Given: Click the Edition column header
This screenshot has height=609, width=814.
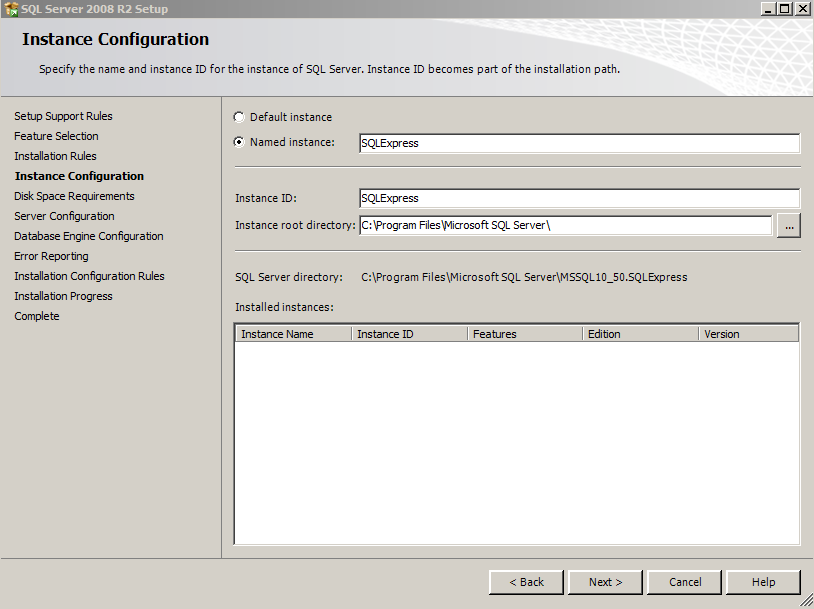Looking at the screenshot, I should pyautogui.click(x=641, y=334).
